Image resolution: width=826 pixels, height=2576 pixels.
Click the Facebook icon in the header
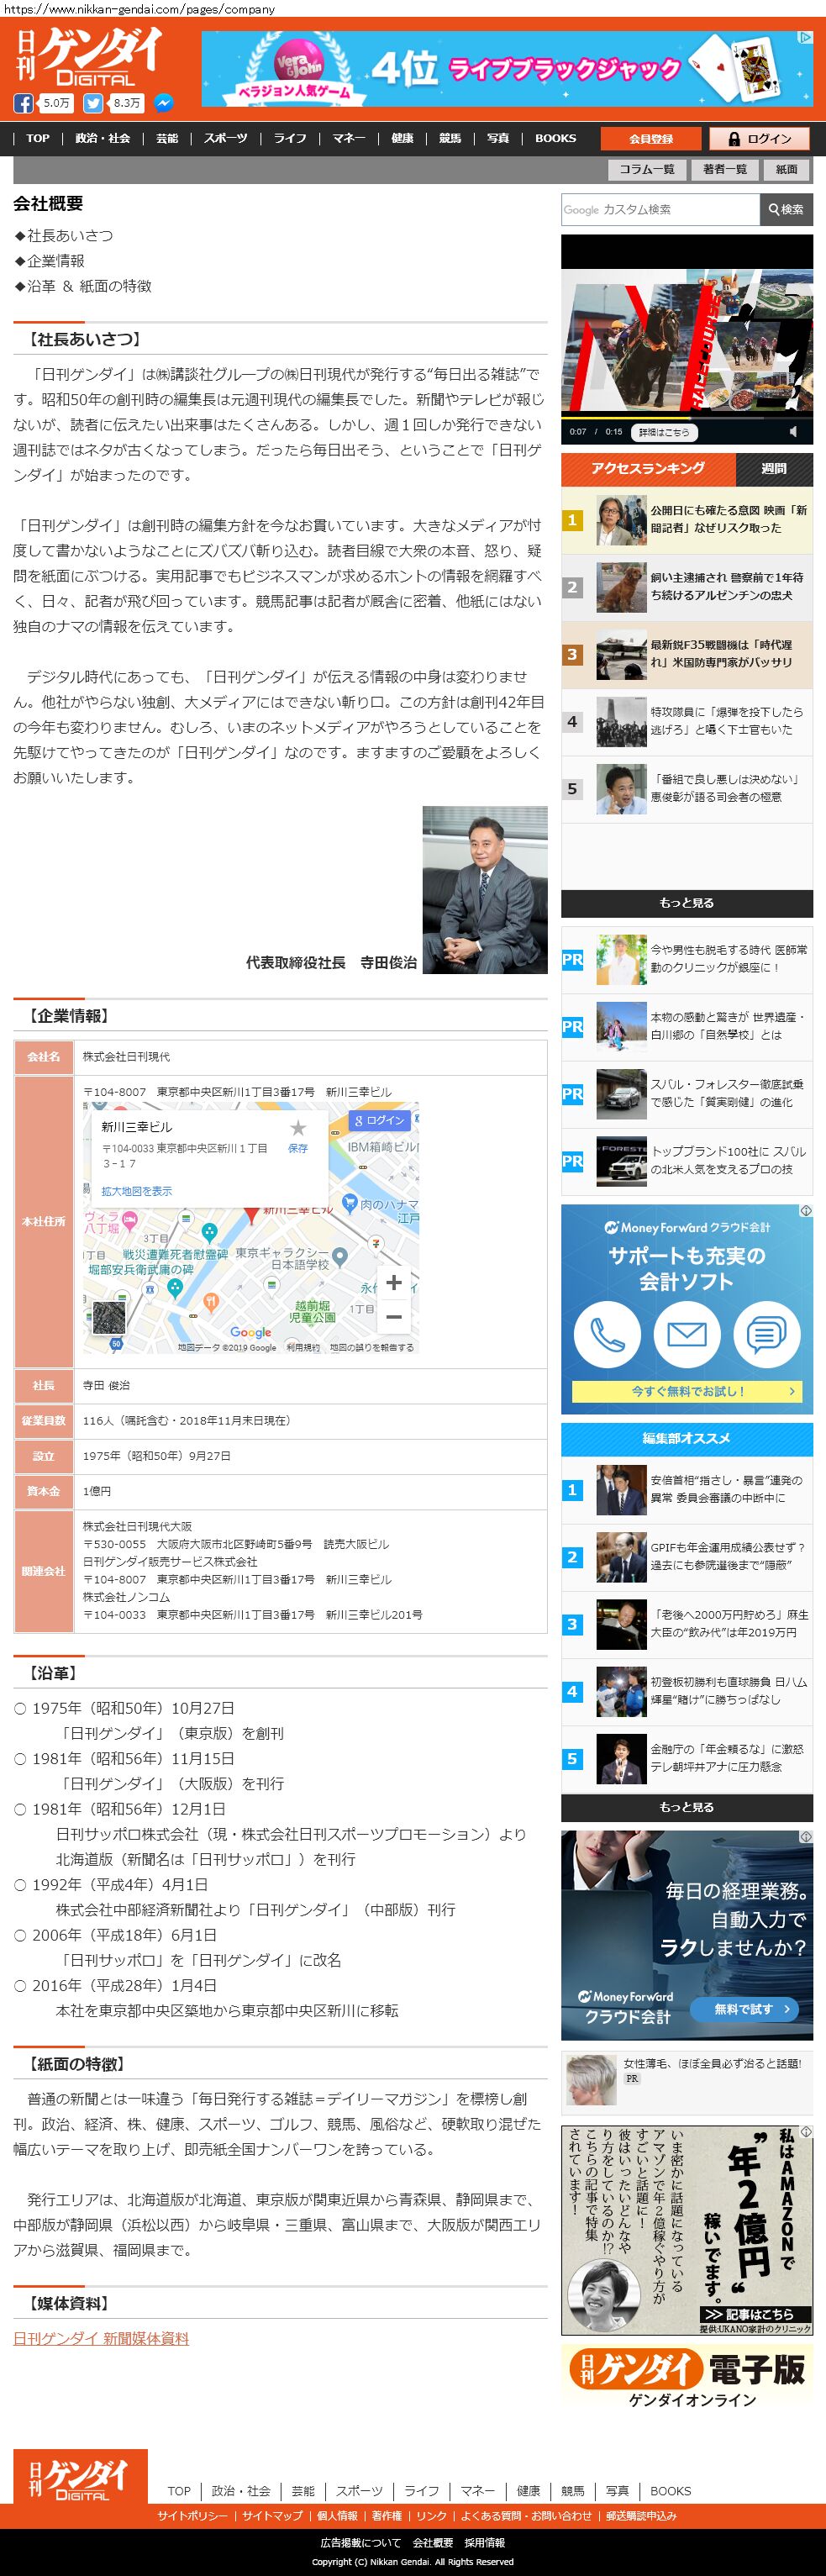(x=23, y=103)
